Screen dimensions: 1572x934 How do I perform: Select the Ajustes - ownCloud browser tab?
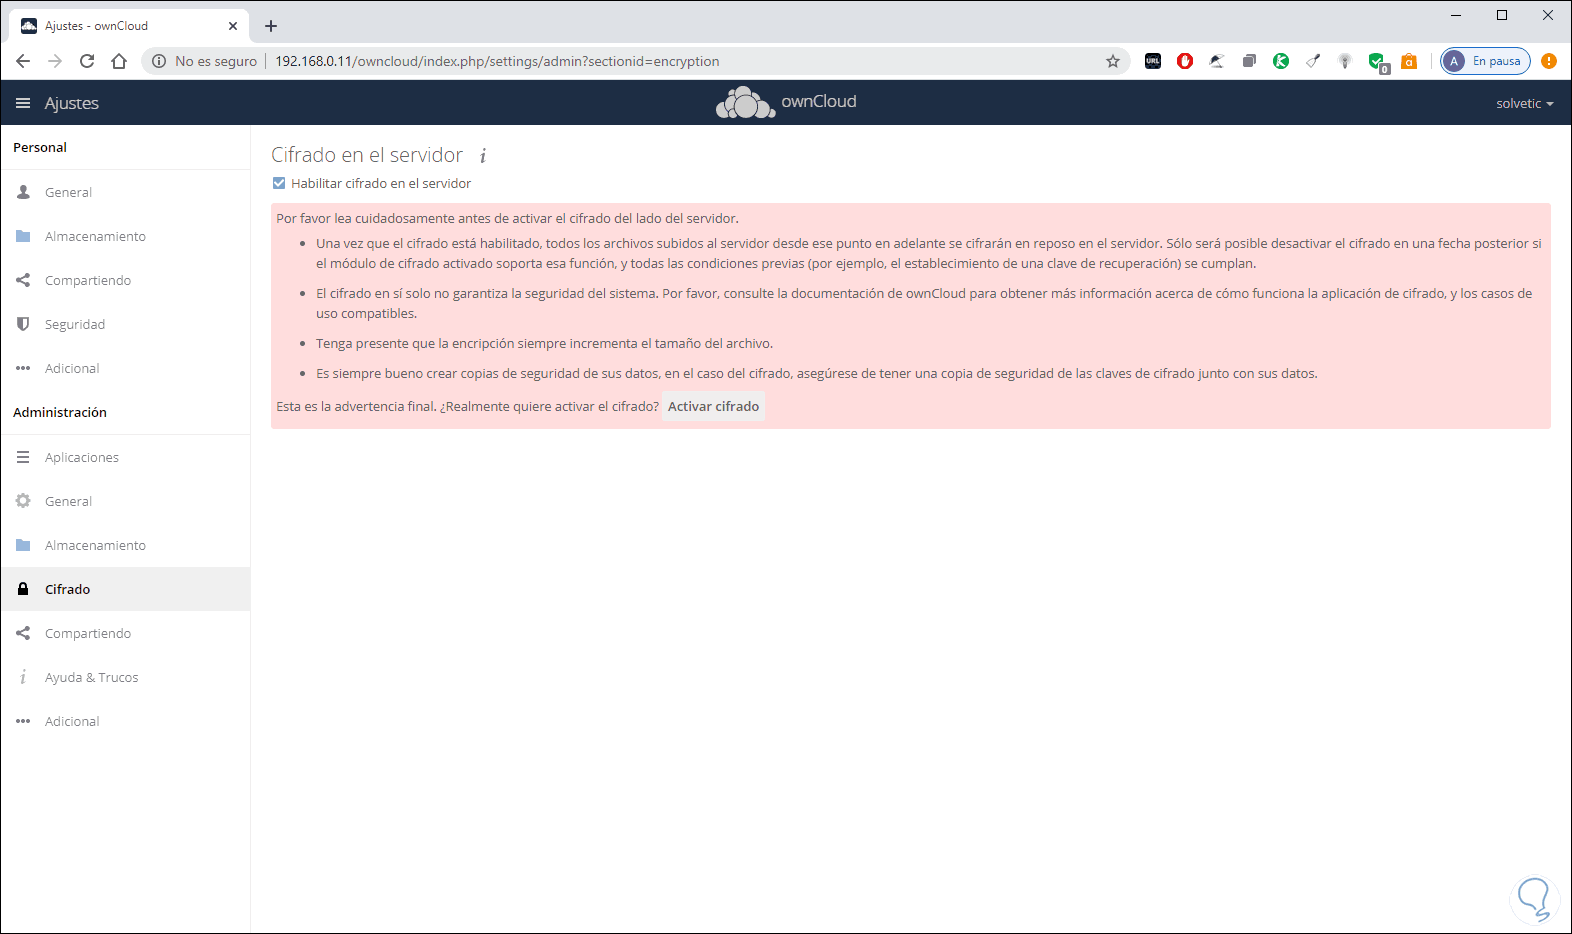pos(128,26)
